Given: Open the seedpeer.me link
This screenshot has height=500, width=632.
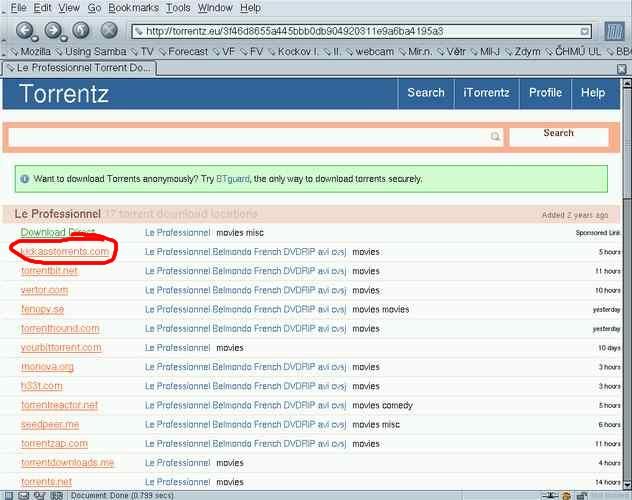Looking at the screenshot, I should 50,424.
